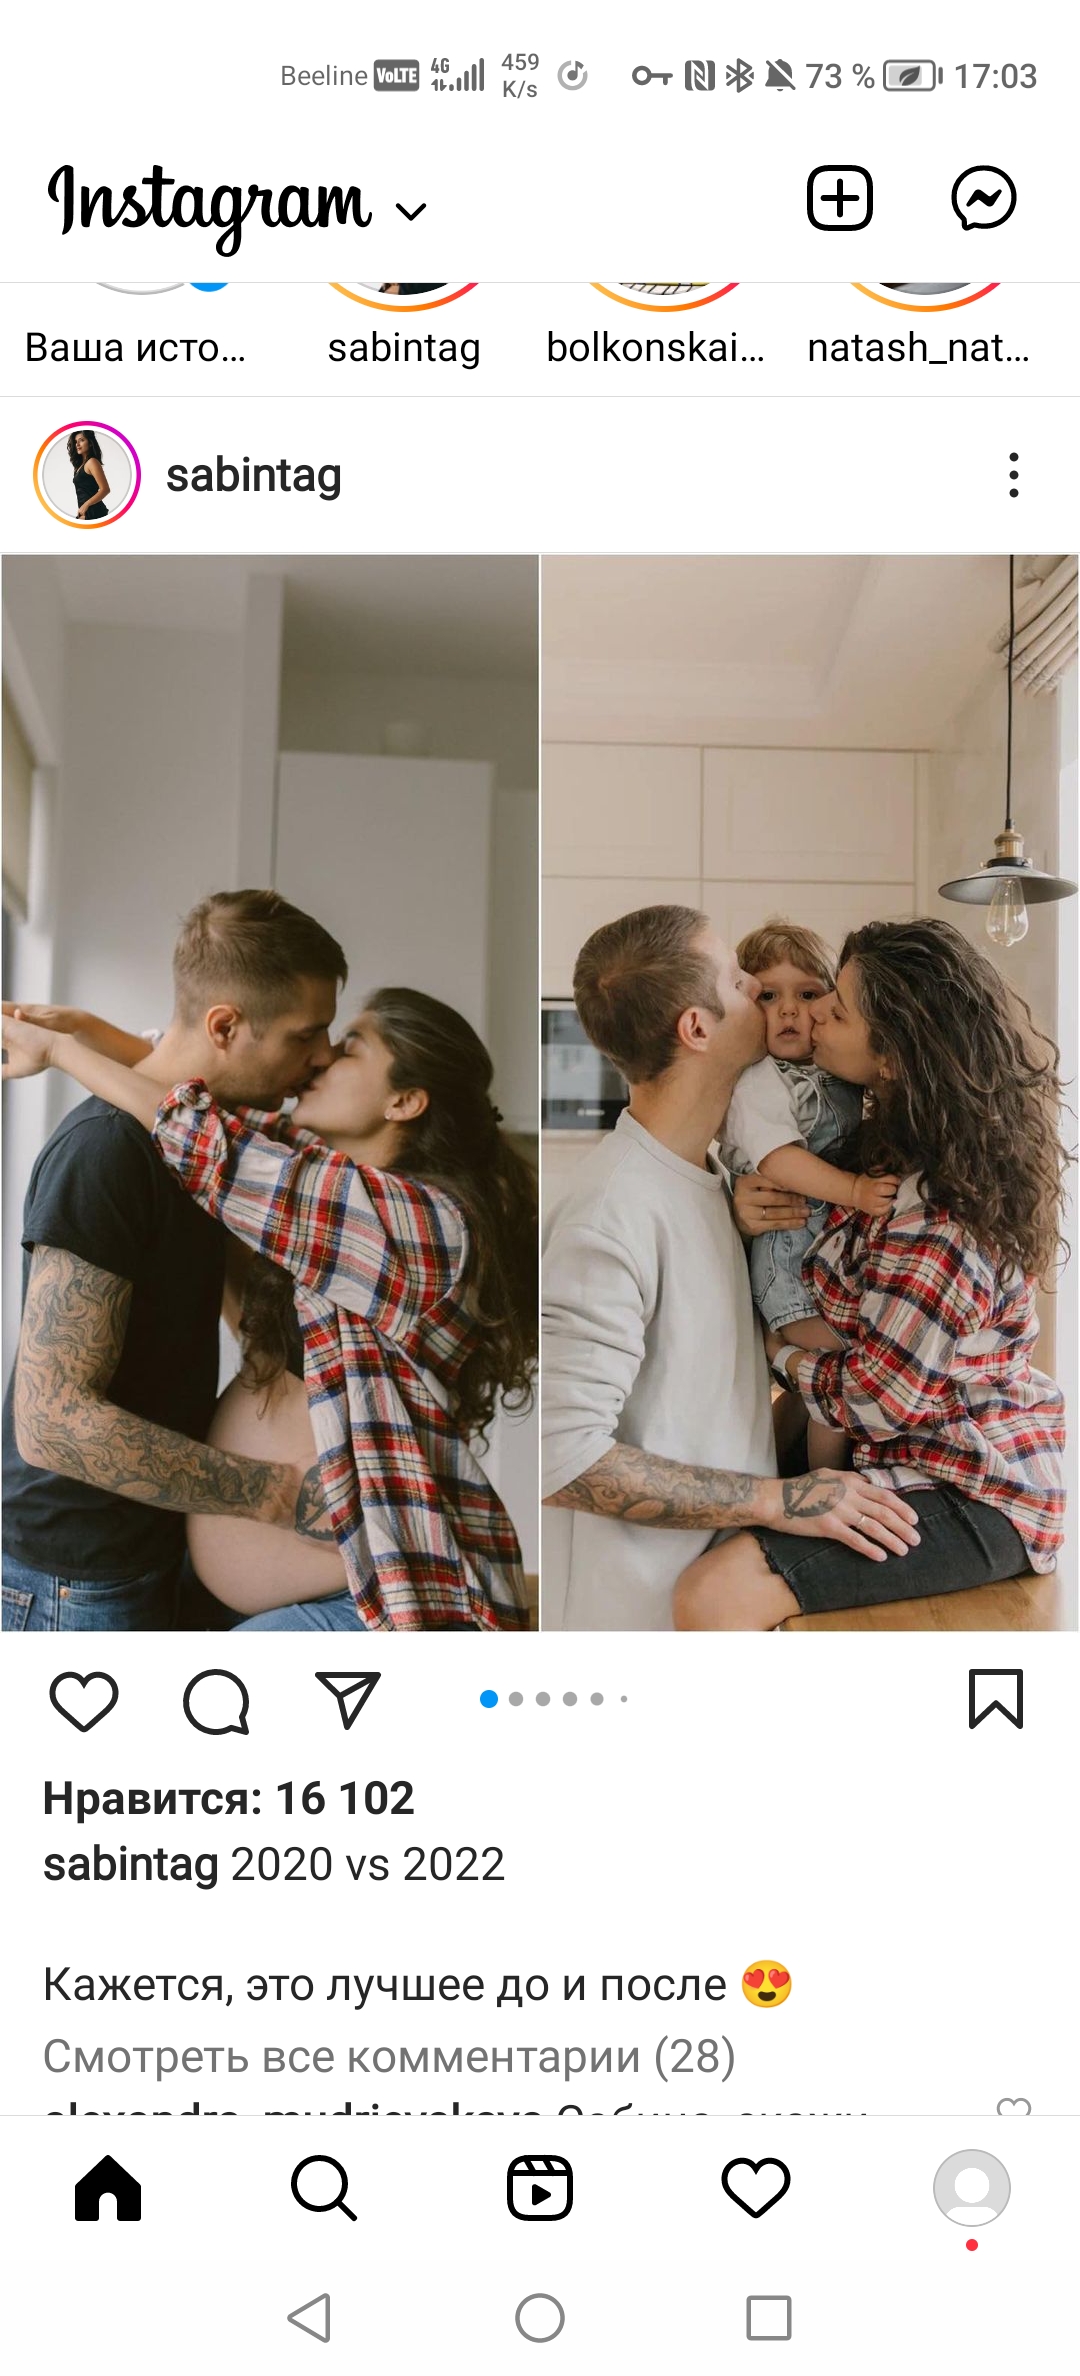Open Reels tab in bottom navigation
The width and height of the screenshot is (1080, 2376).
(x=540, y=2188)
